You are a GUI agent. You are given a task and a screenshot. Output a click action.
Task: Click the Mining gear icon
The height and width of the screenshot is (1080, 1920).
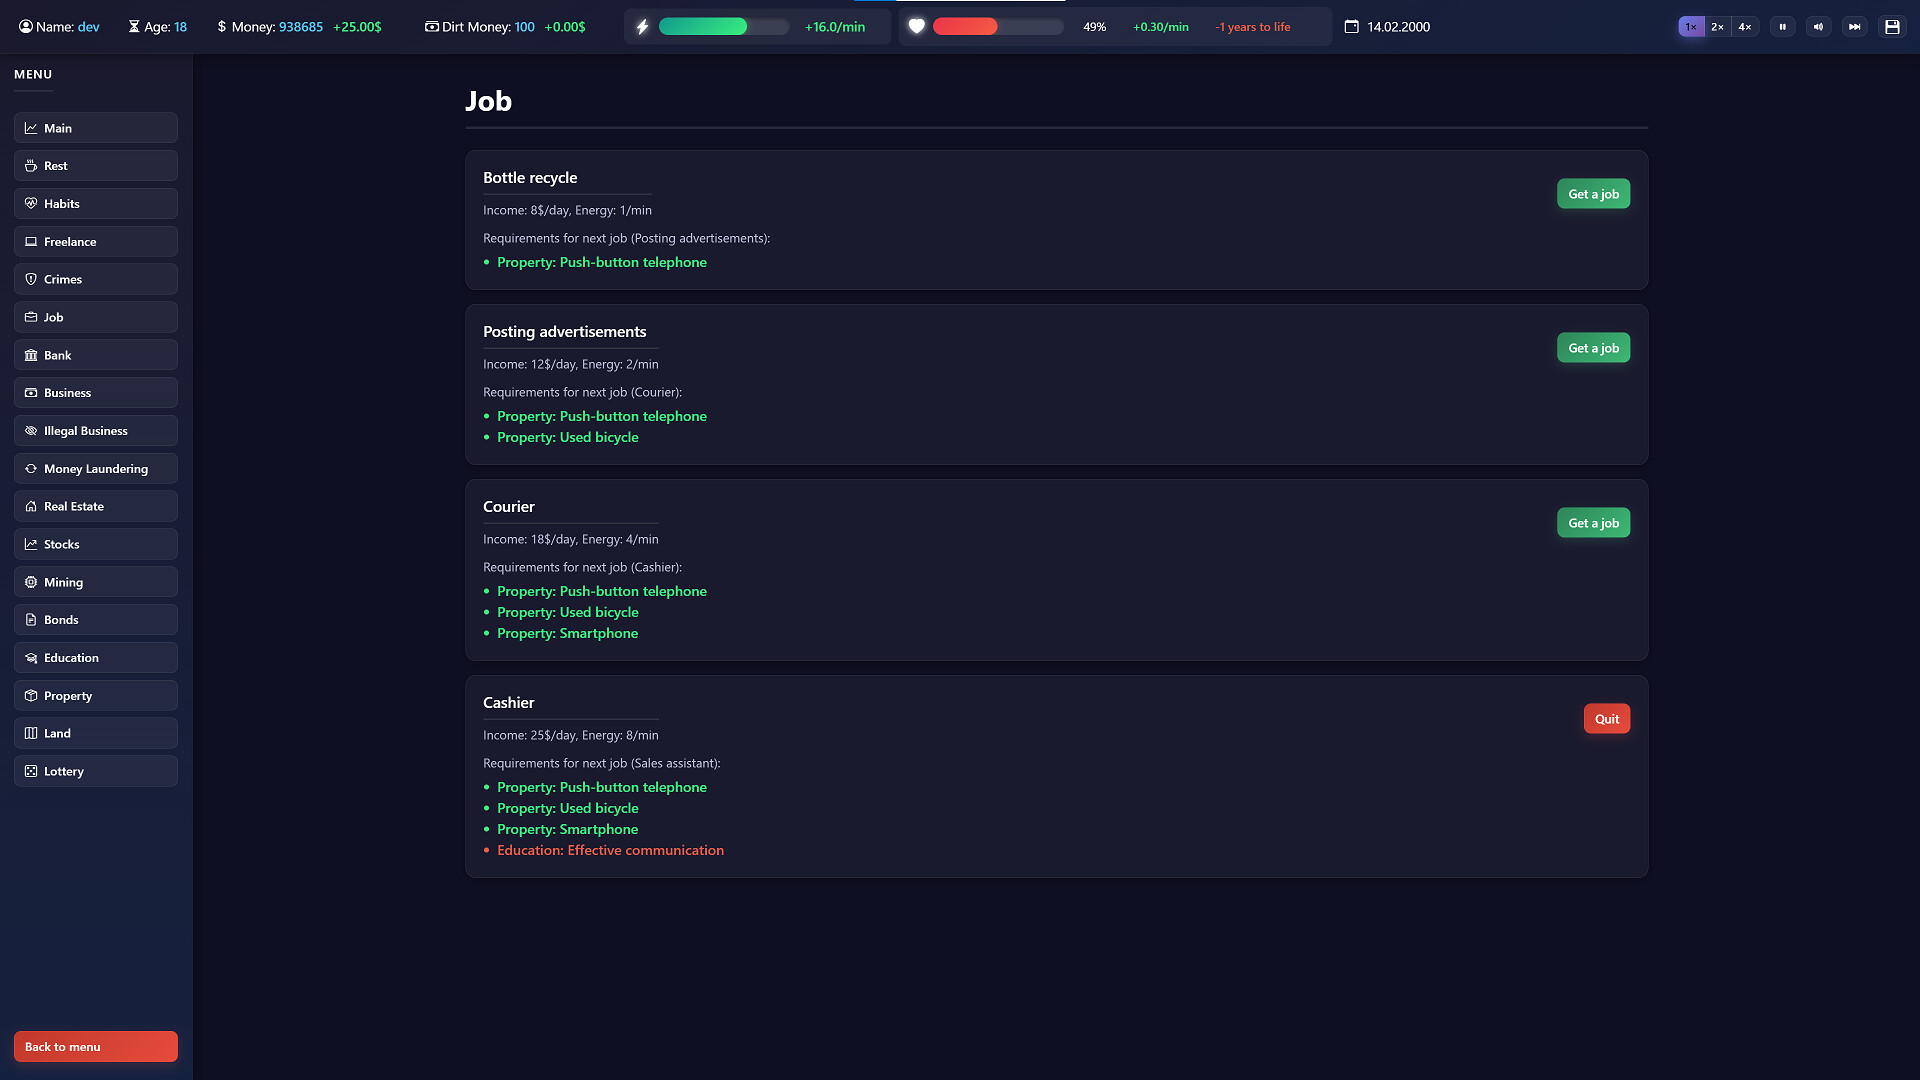[x=31, y=582]
